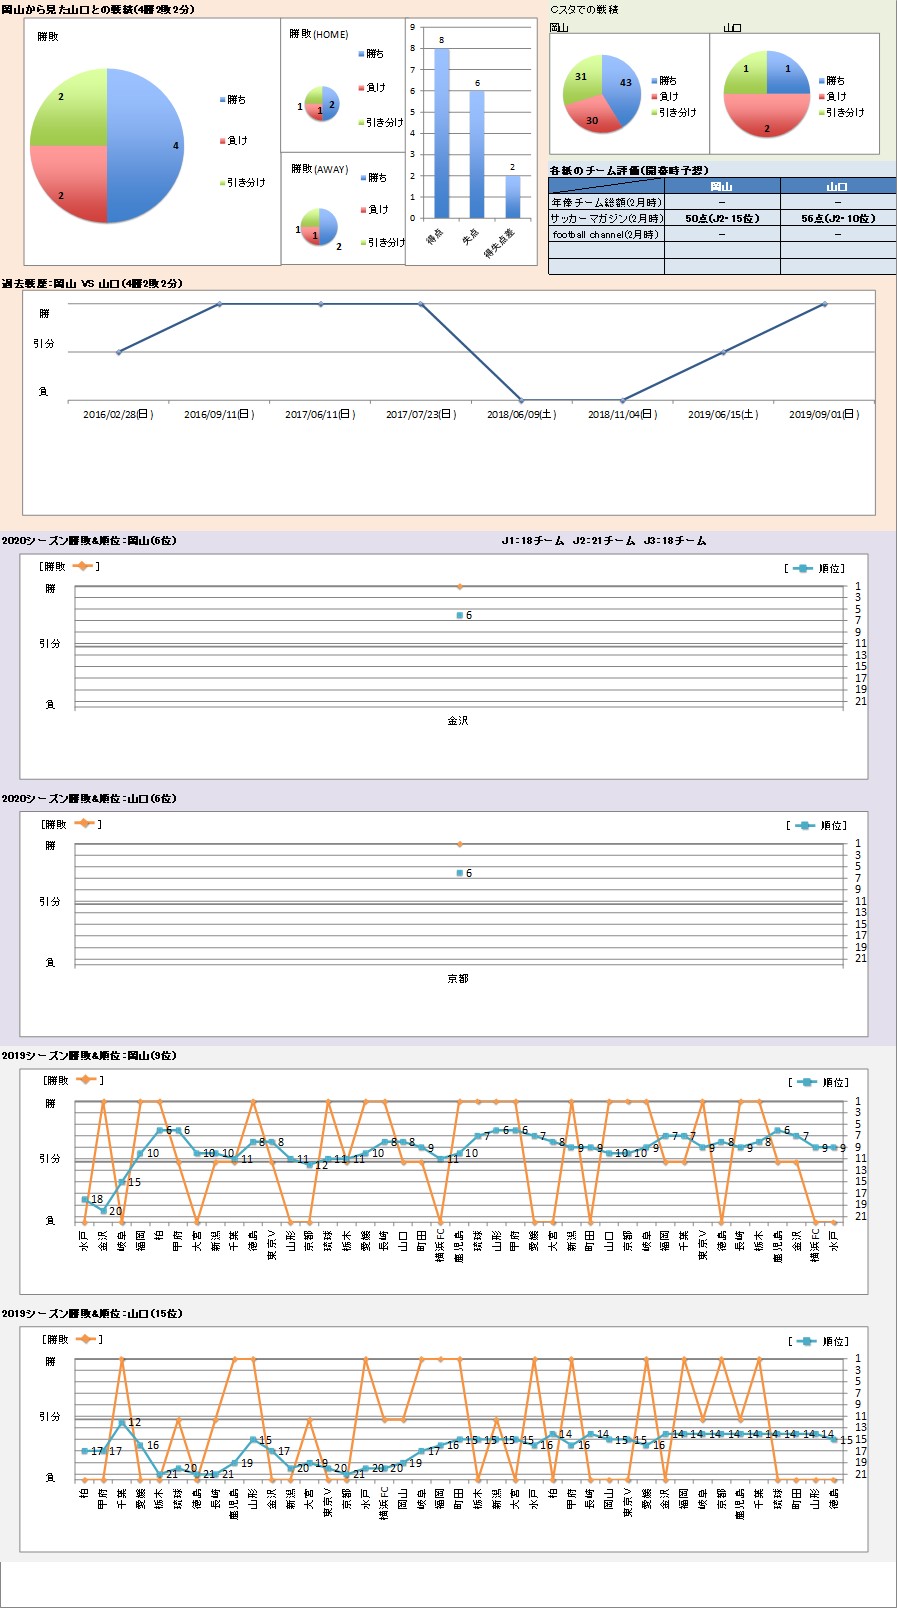The image size is (897, 1608).
Task: Click the 京都 axis label in the 2020 山口 chart
Action: pos(458,978)
